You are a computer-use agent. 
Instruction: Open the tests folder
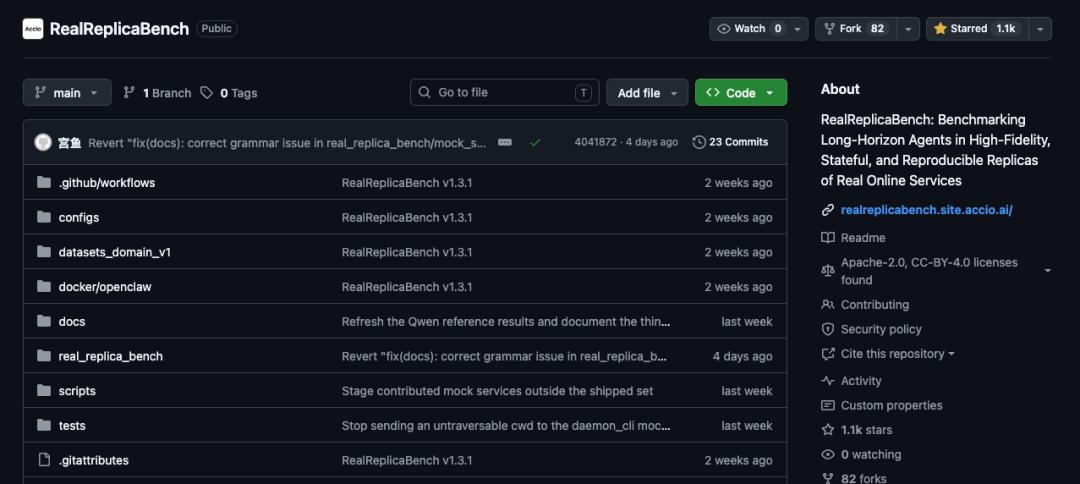tap(72, 425)
